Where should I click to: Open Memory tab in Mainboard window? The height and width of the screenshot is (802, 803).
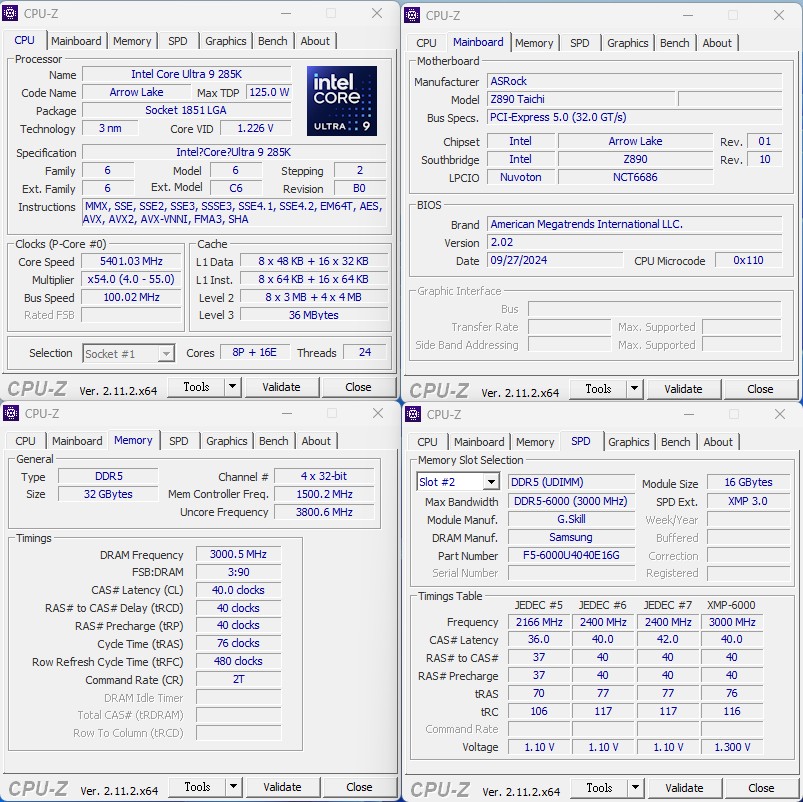point(534,43)
